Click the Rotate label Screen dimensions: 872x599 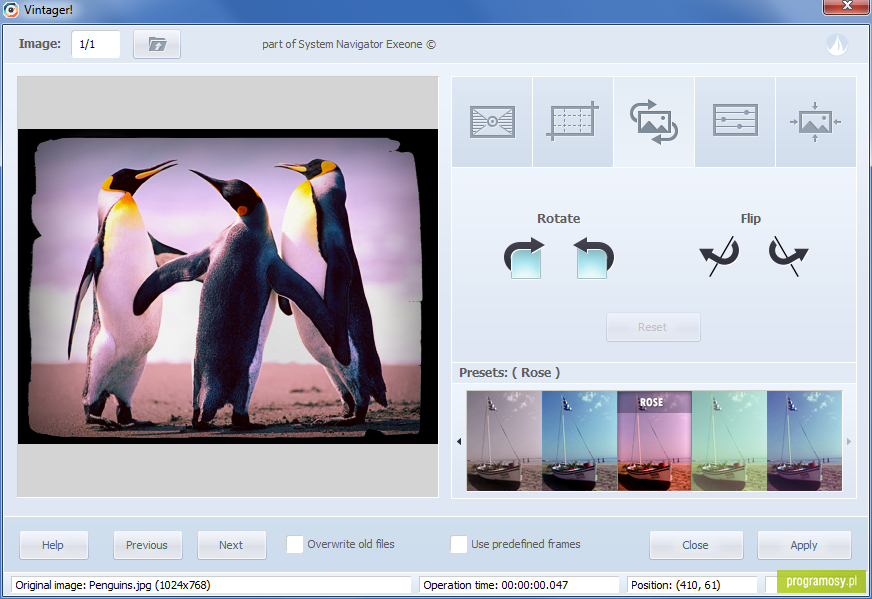coord(558,219)
